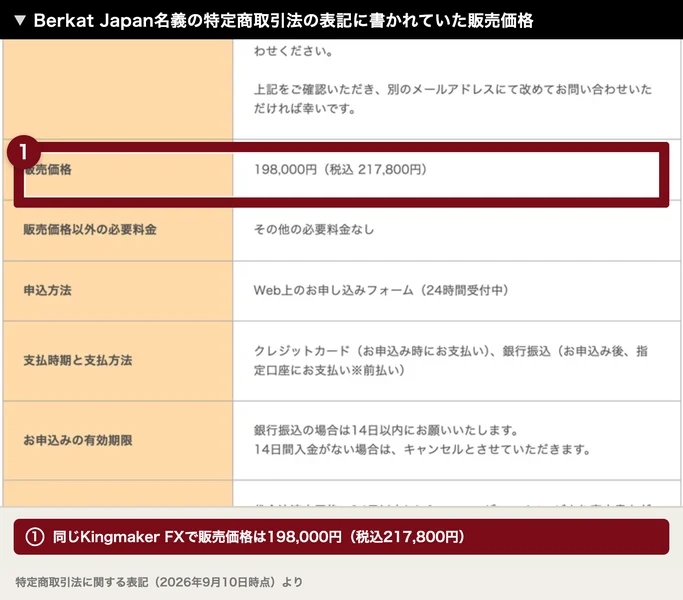Viewport: 683px width, 600px height.
Task: Select the text その他の必要料金なし
Action: coord(314,230)
